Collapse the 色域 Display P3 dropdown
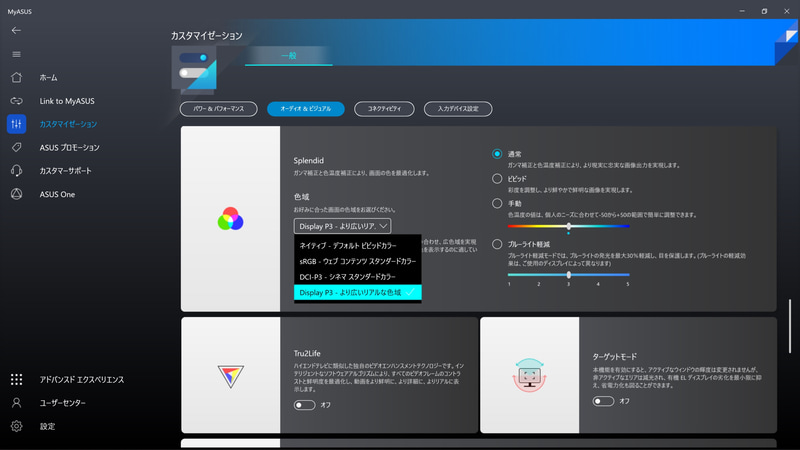The image size is (800, 450). coord(342,226)
